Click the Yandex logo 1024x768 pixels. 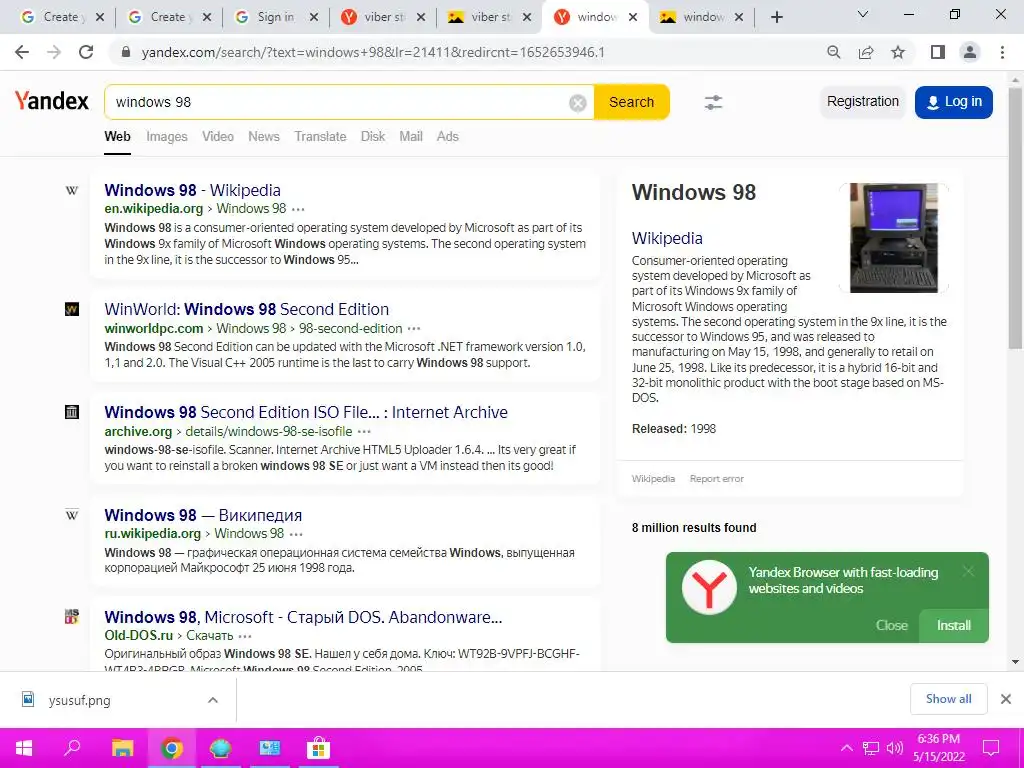point(52,101)
